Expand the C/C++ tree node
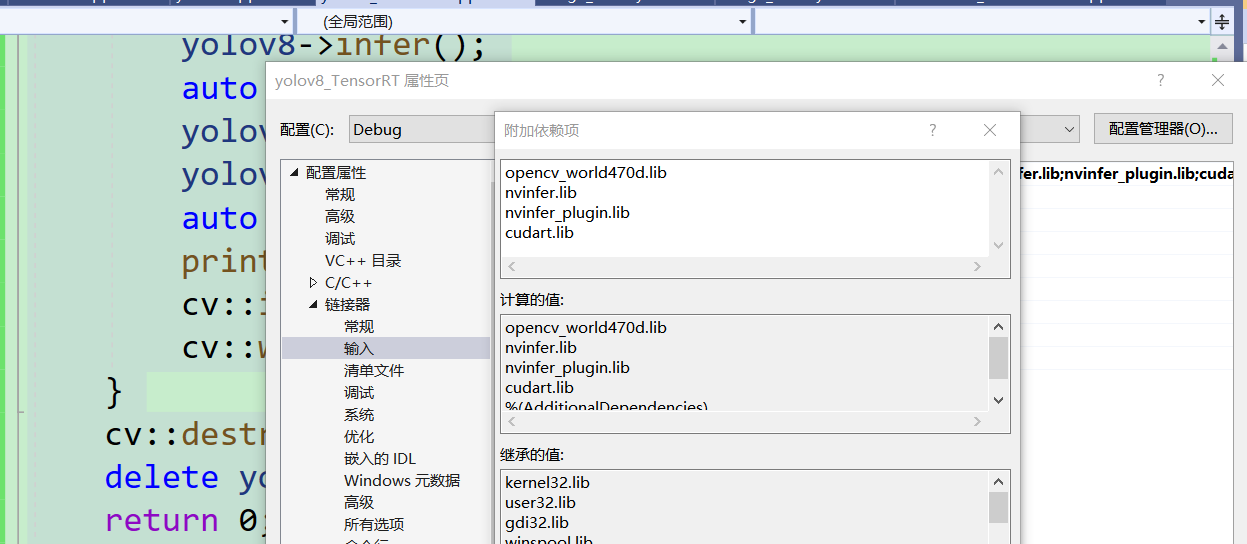Image resolution: width=1247 pixels, height=544 pixels. pyautogui.click(x=314, y=283)
